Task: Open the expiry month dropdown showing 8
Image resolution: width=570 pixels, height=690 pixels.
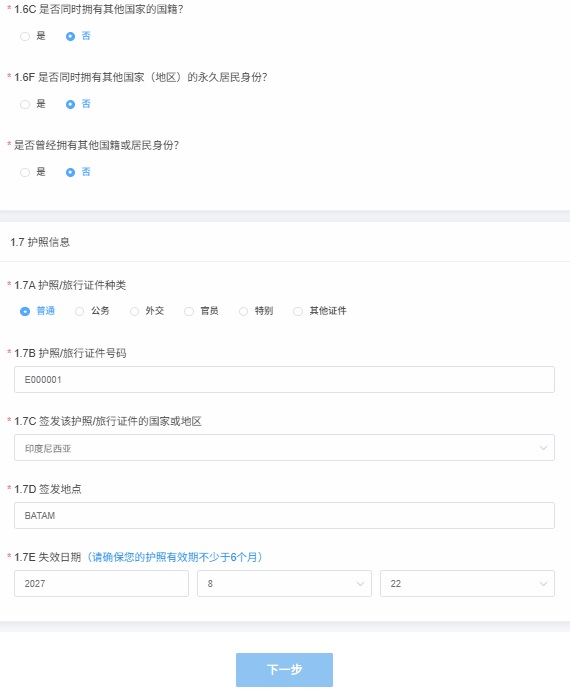Action: [x=284, y=584]
